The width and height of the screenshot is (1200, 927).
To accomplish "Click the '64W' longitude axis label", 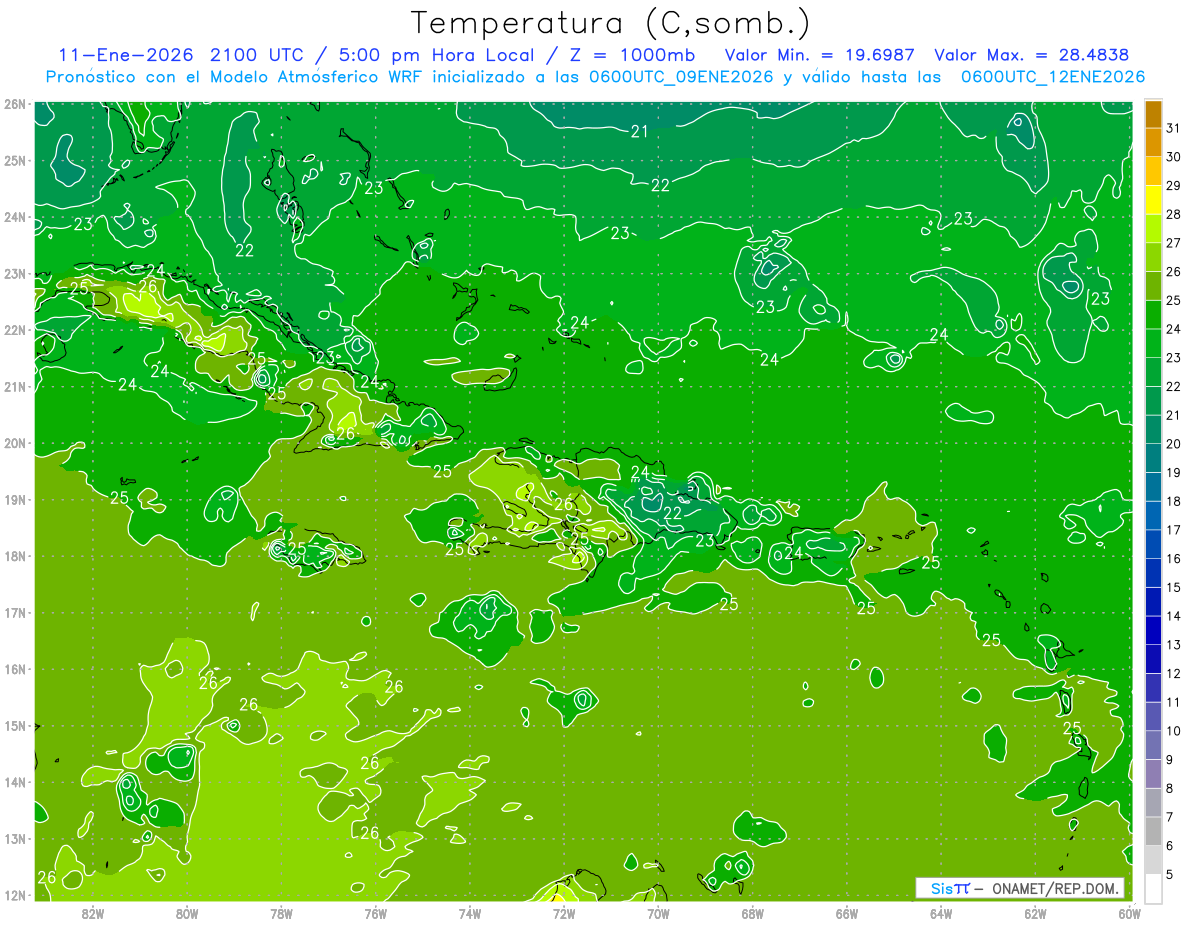I will click(941, 913).
